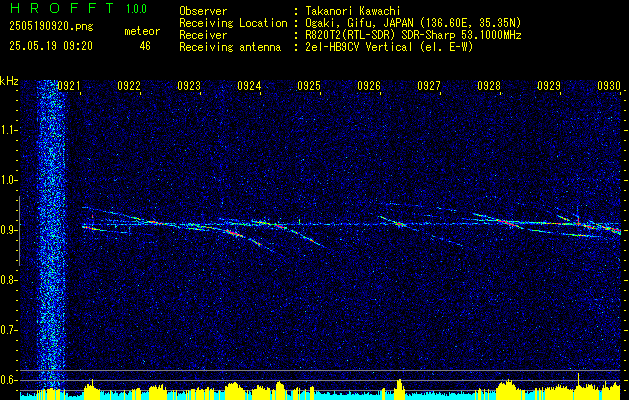Click the HROFFT program title text
The height and width of the screenshot is (400, 629).
pos(62,8)
